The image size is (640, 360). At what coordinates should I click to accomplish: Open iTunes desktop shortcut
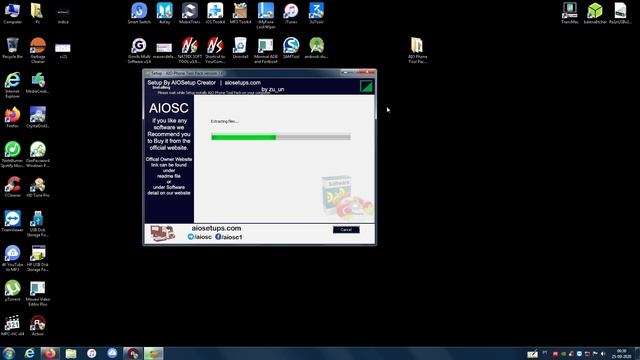[x=291, y=13]
